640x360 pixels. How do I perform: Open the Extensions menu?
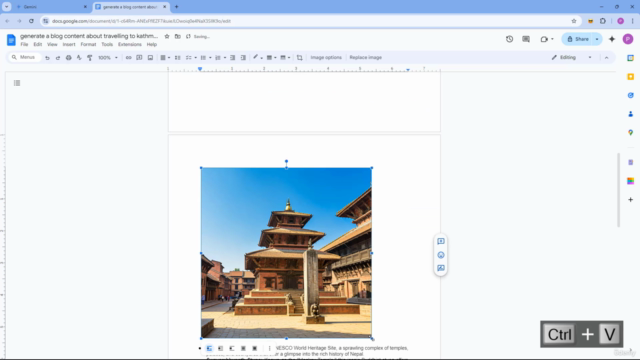coord(130,44)
